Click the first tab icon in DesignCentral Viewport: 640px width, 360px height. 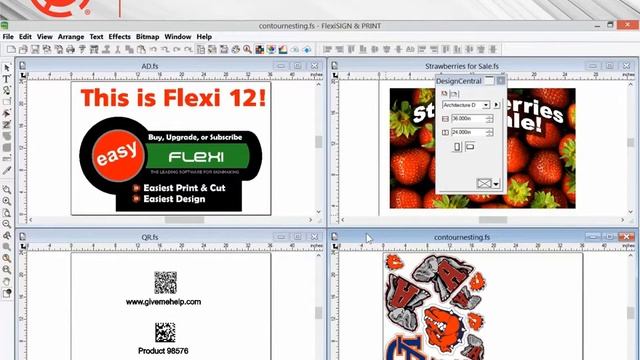[x=444, y=94]
